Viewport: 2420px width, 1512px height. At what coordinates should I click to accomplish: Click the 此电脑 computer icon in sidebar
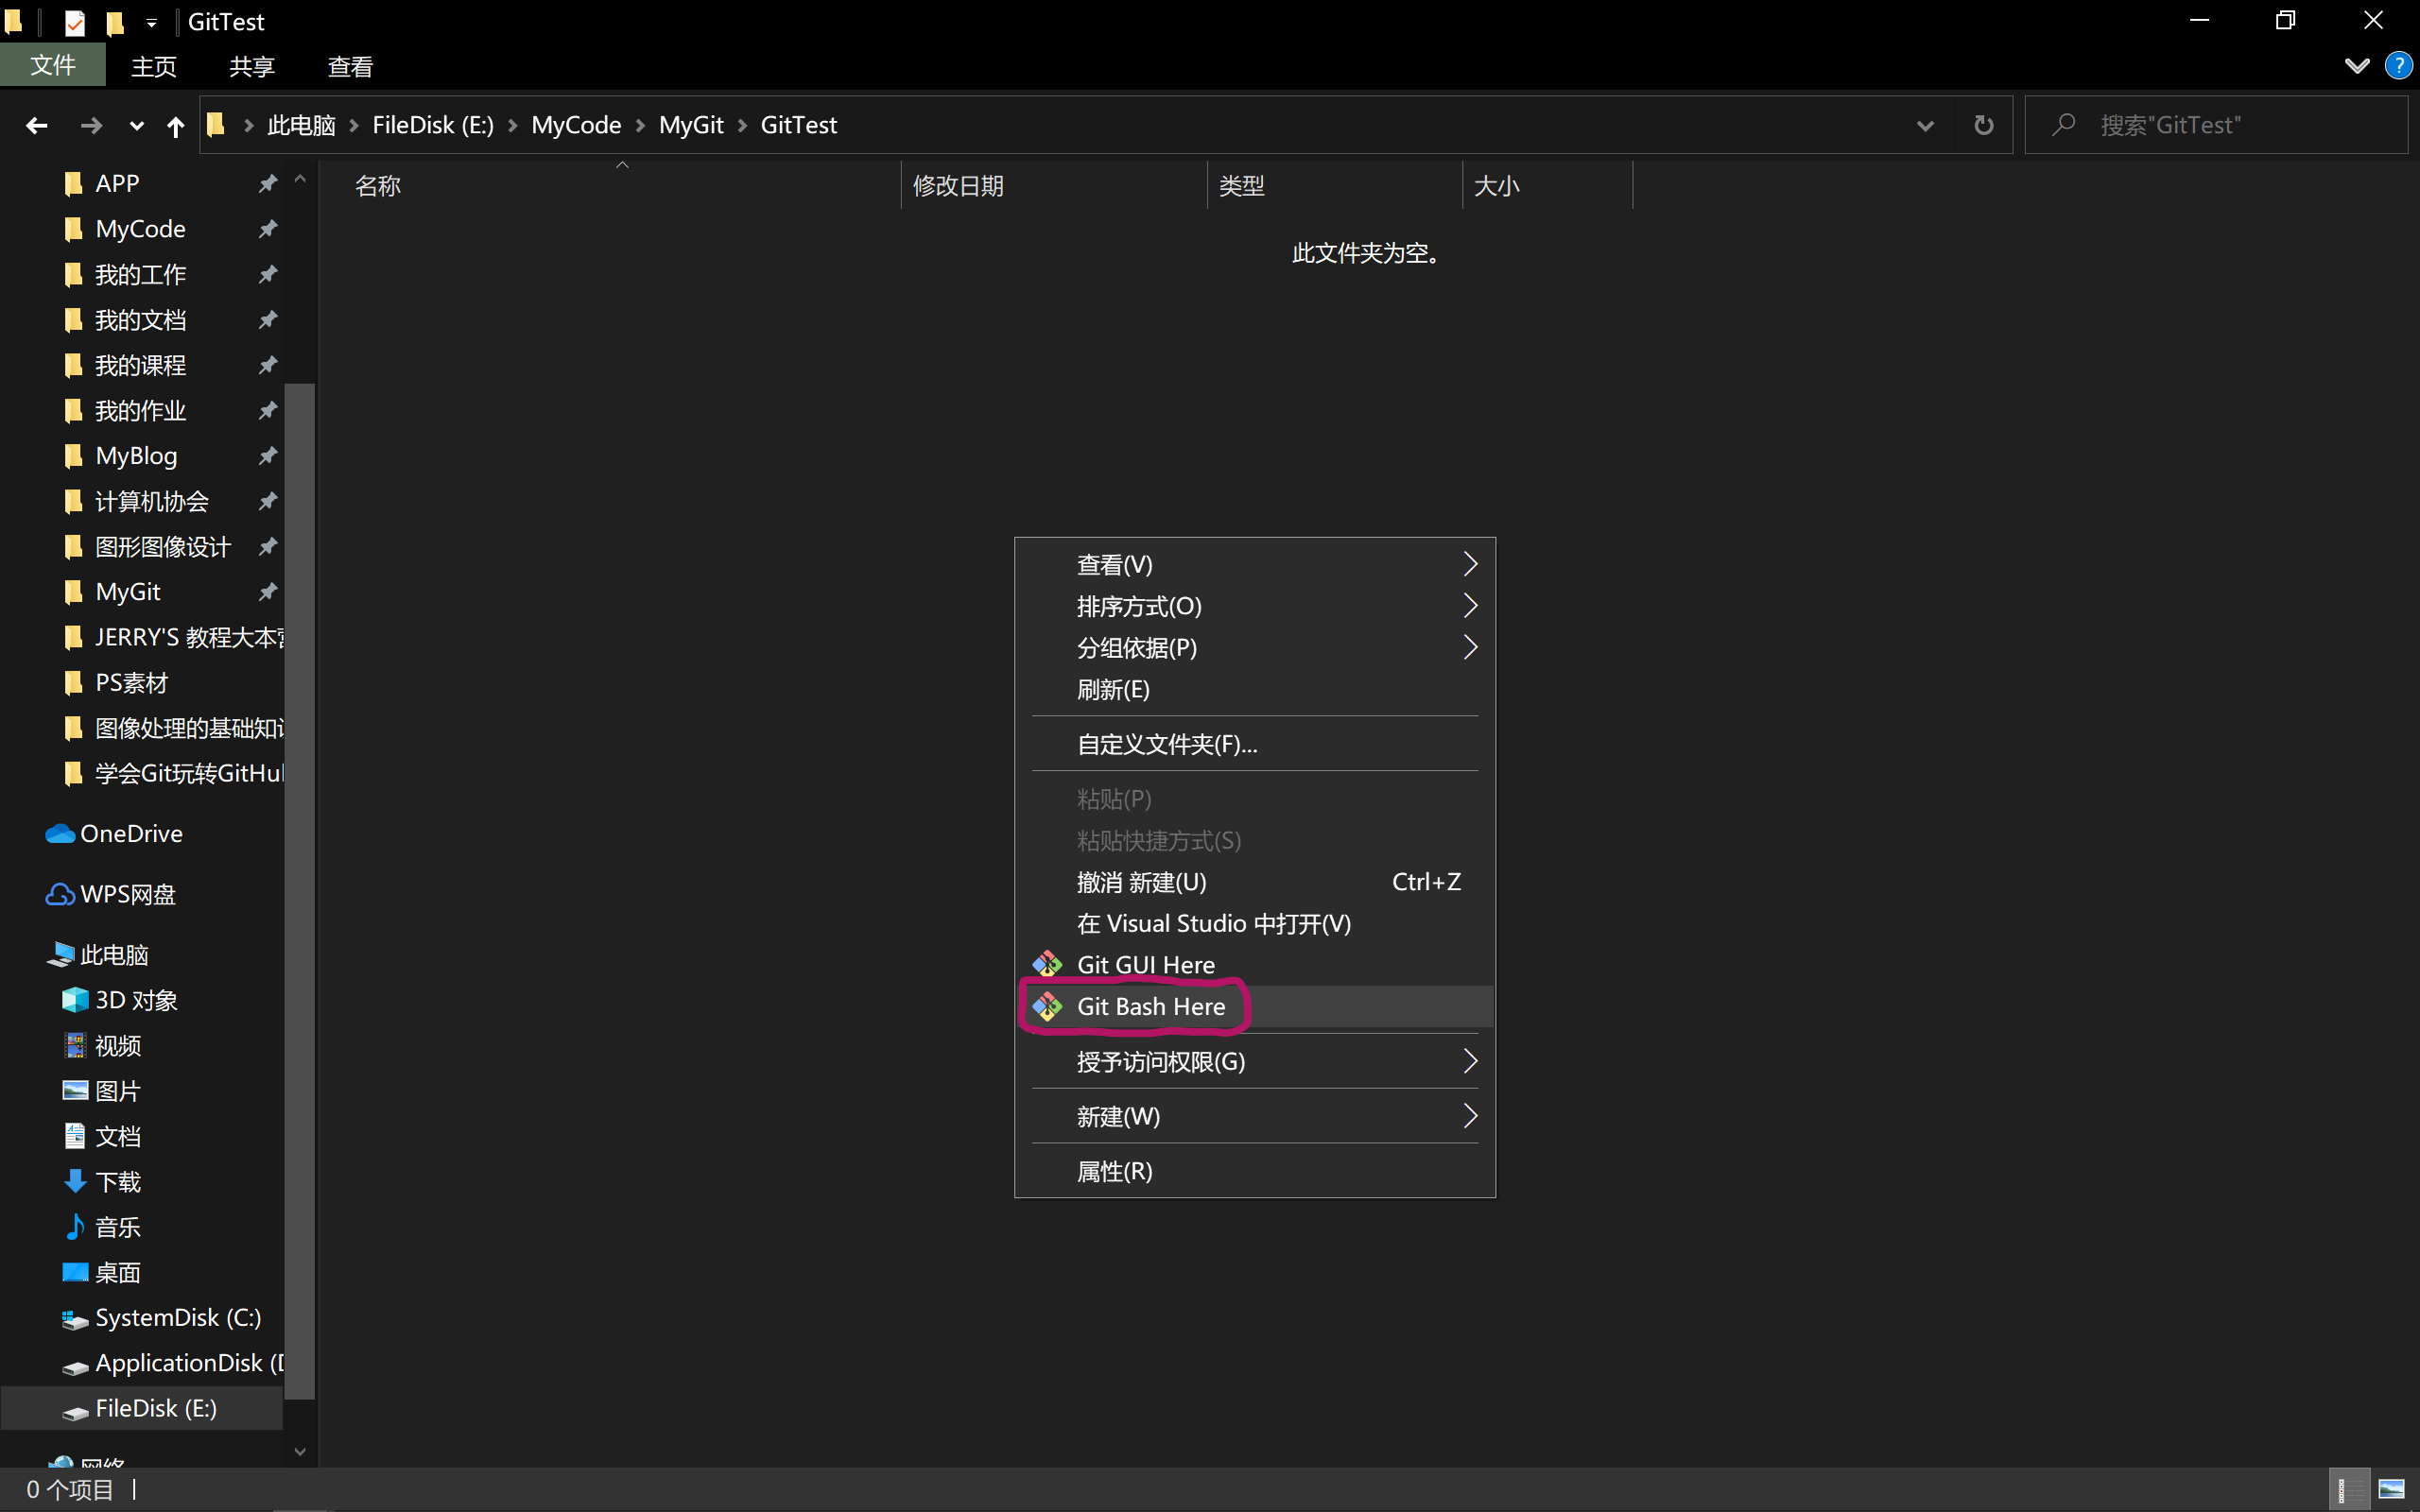(x=60, y=954)
